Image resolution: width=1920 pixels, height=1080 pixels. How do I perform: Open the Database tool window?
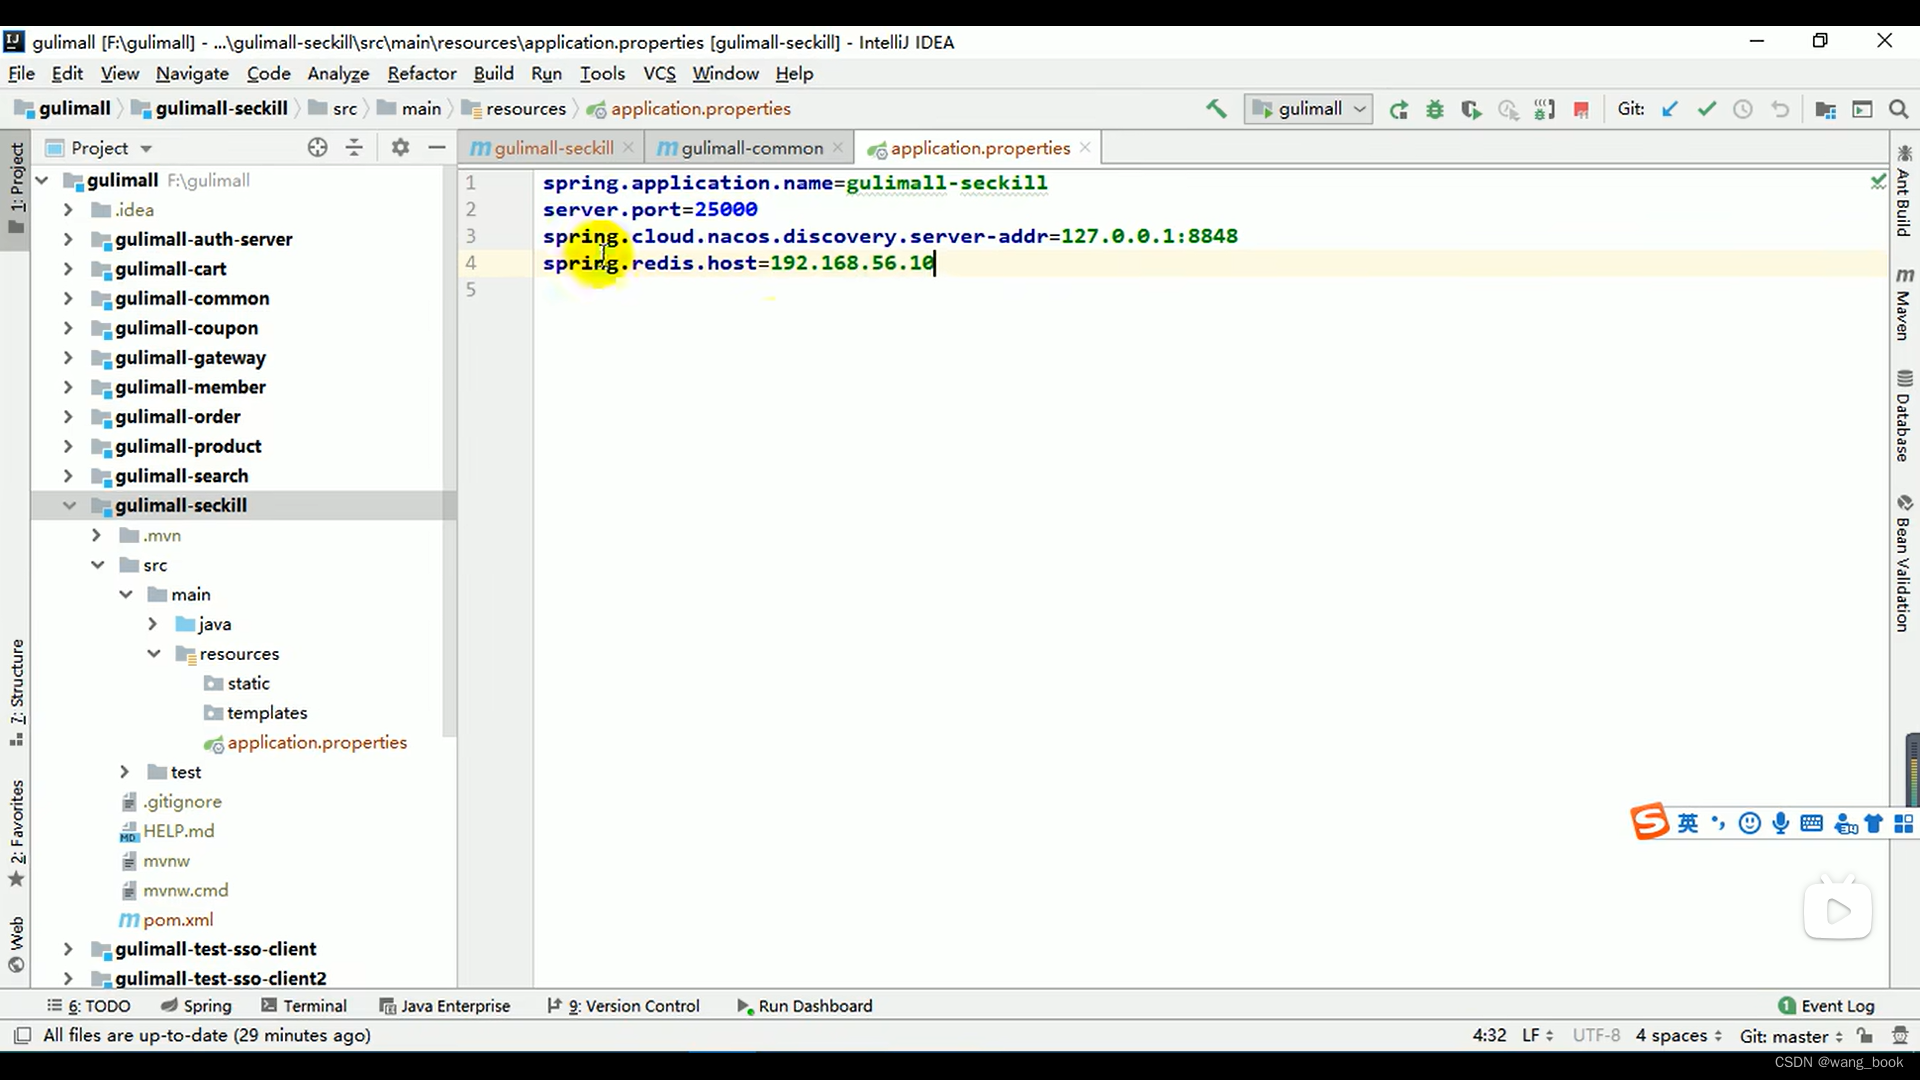click(x=1904, y=416)
